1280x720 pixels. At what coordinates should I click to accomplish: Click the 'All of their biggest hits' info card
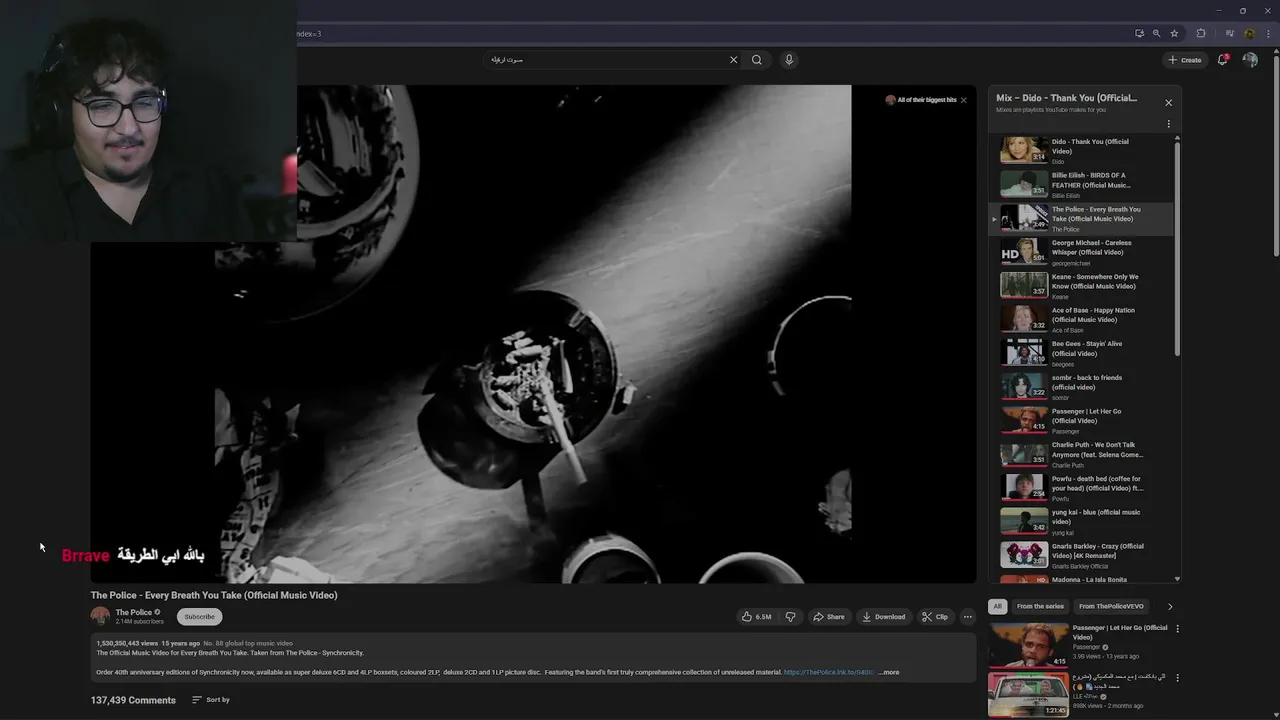pyautogui.click(x=921, y=100)
